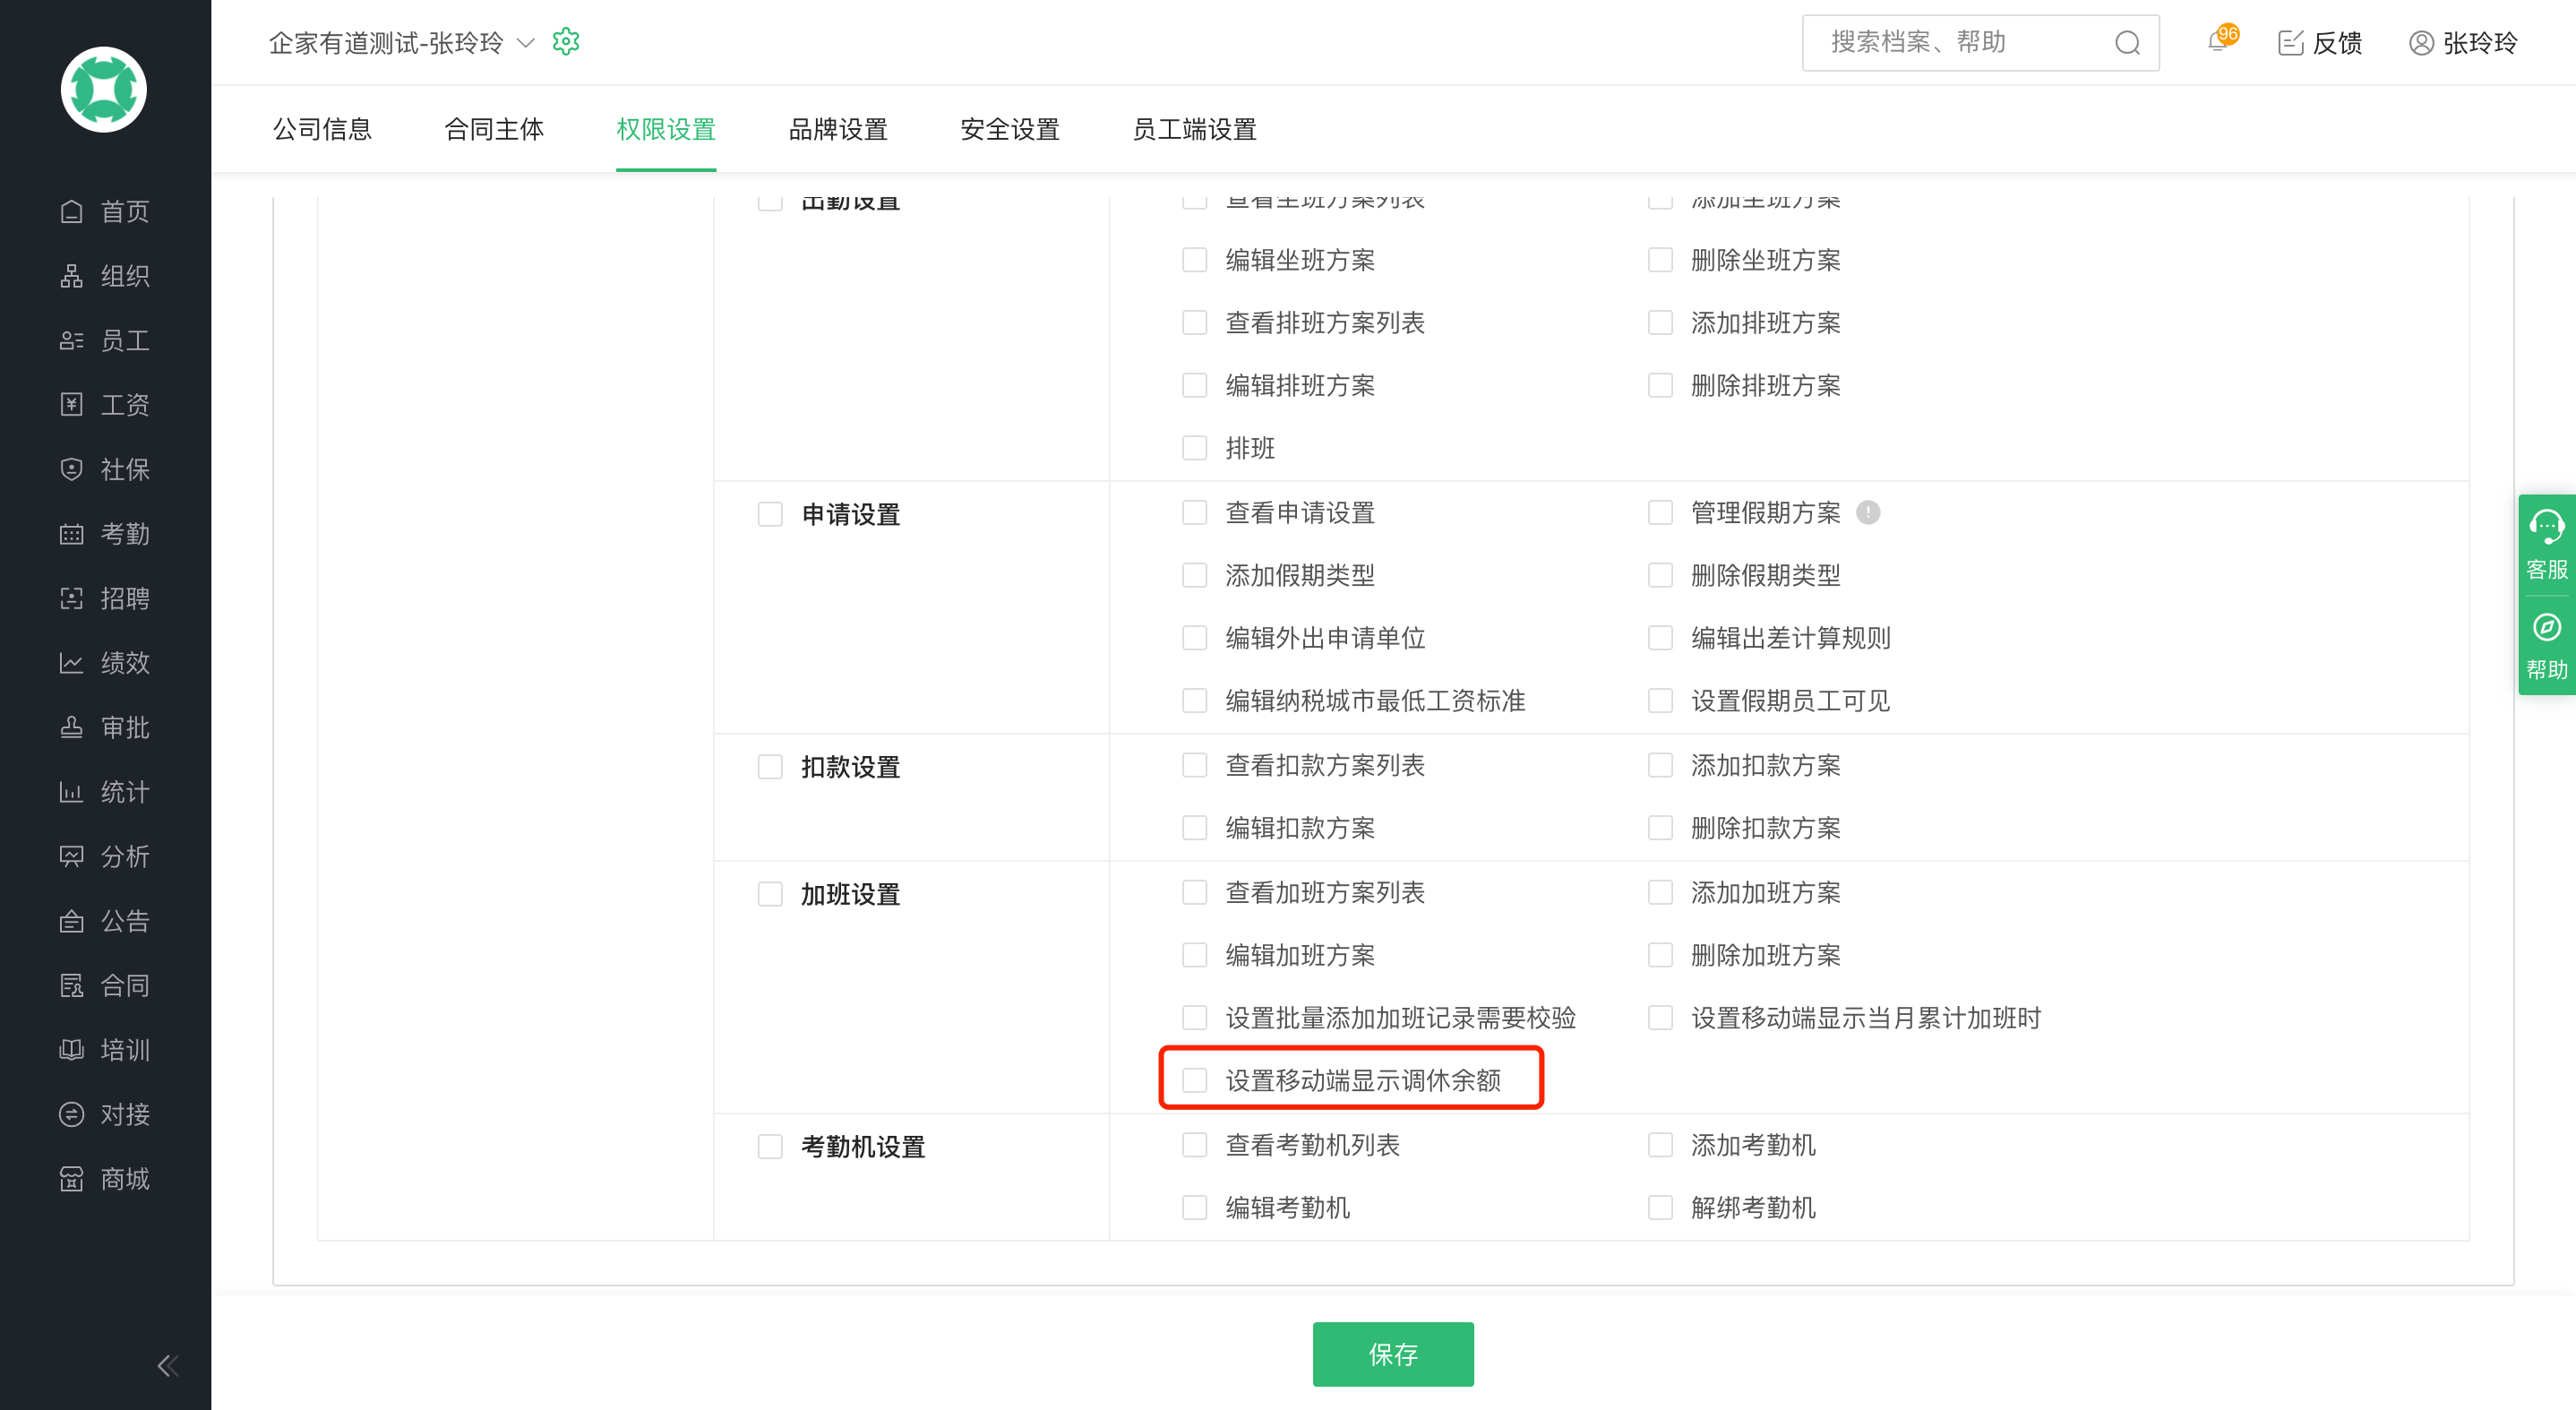Tick 删除排班方案 checkbox
Viewport: 2576px width, 1410px height.
click(x=1660, y=385)
